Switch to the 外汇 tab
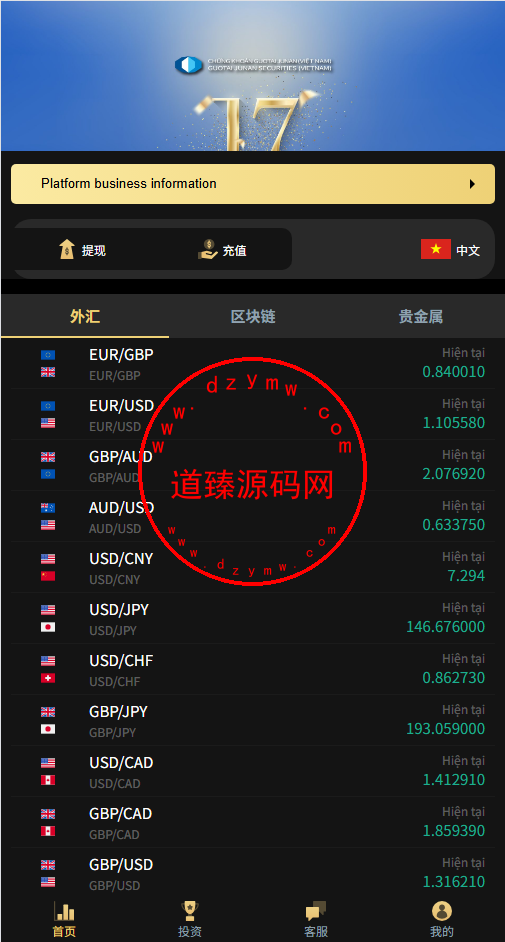The height and width of the screenshot is (942, 505). pos(85,317)
